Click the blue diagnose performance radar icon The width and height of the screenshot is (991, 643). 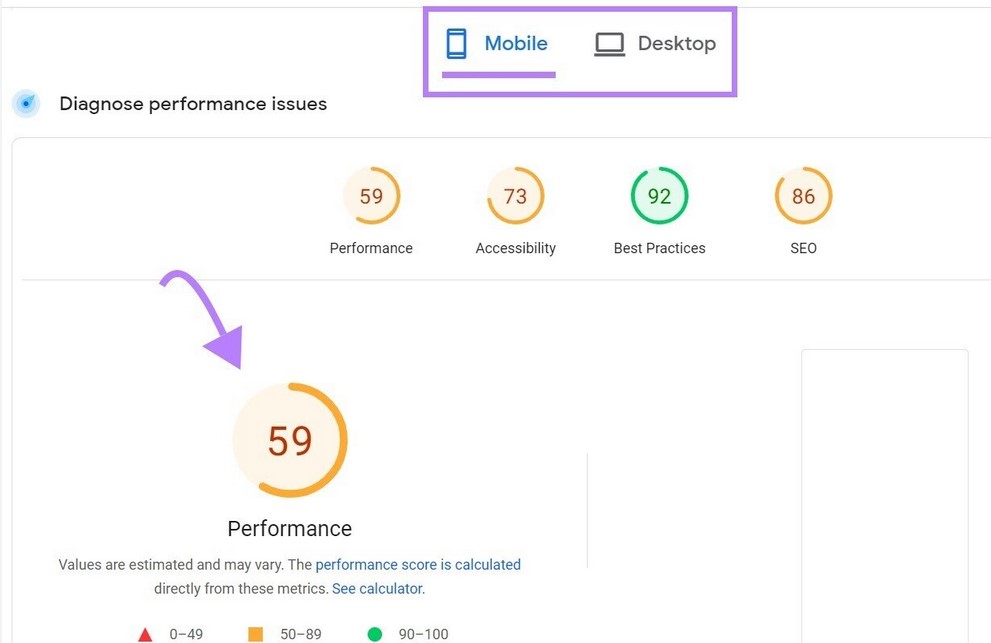tap(27, 103)
